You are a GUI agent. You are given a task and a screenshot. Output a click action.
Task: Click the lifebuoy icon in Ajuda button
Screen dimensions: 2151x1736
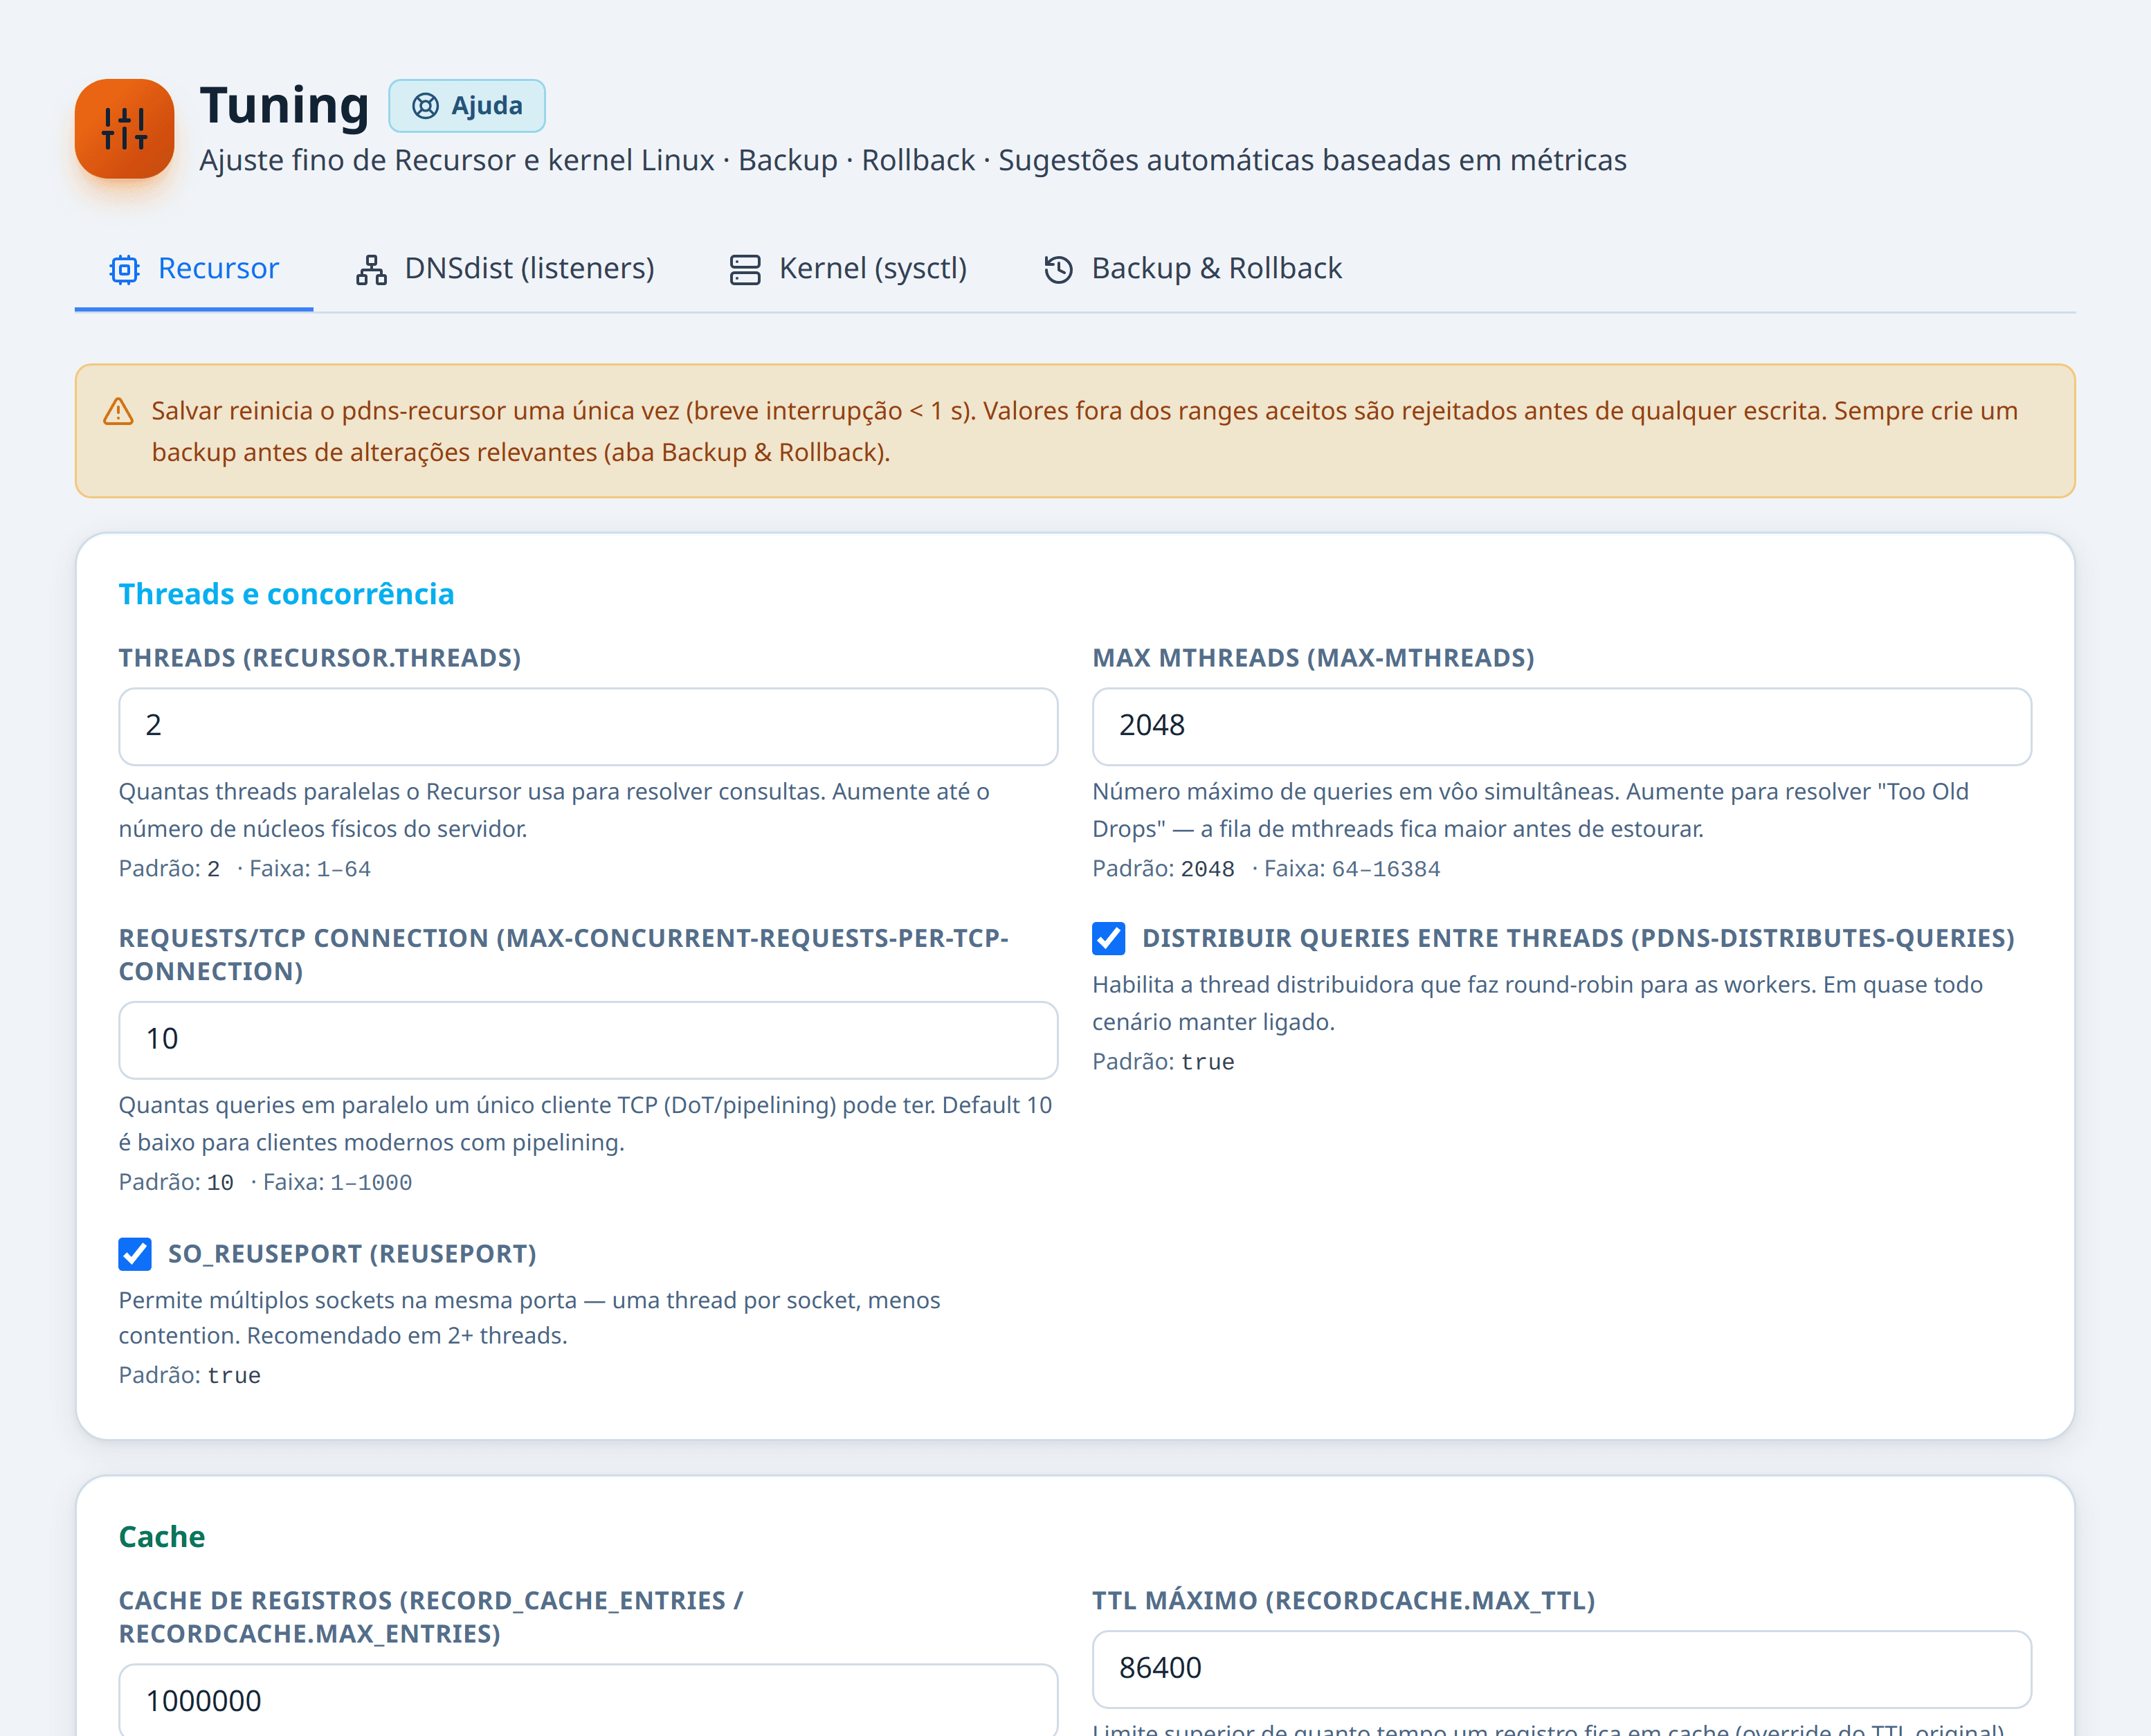[x=425, y=106]
